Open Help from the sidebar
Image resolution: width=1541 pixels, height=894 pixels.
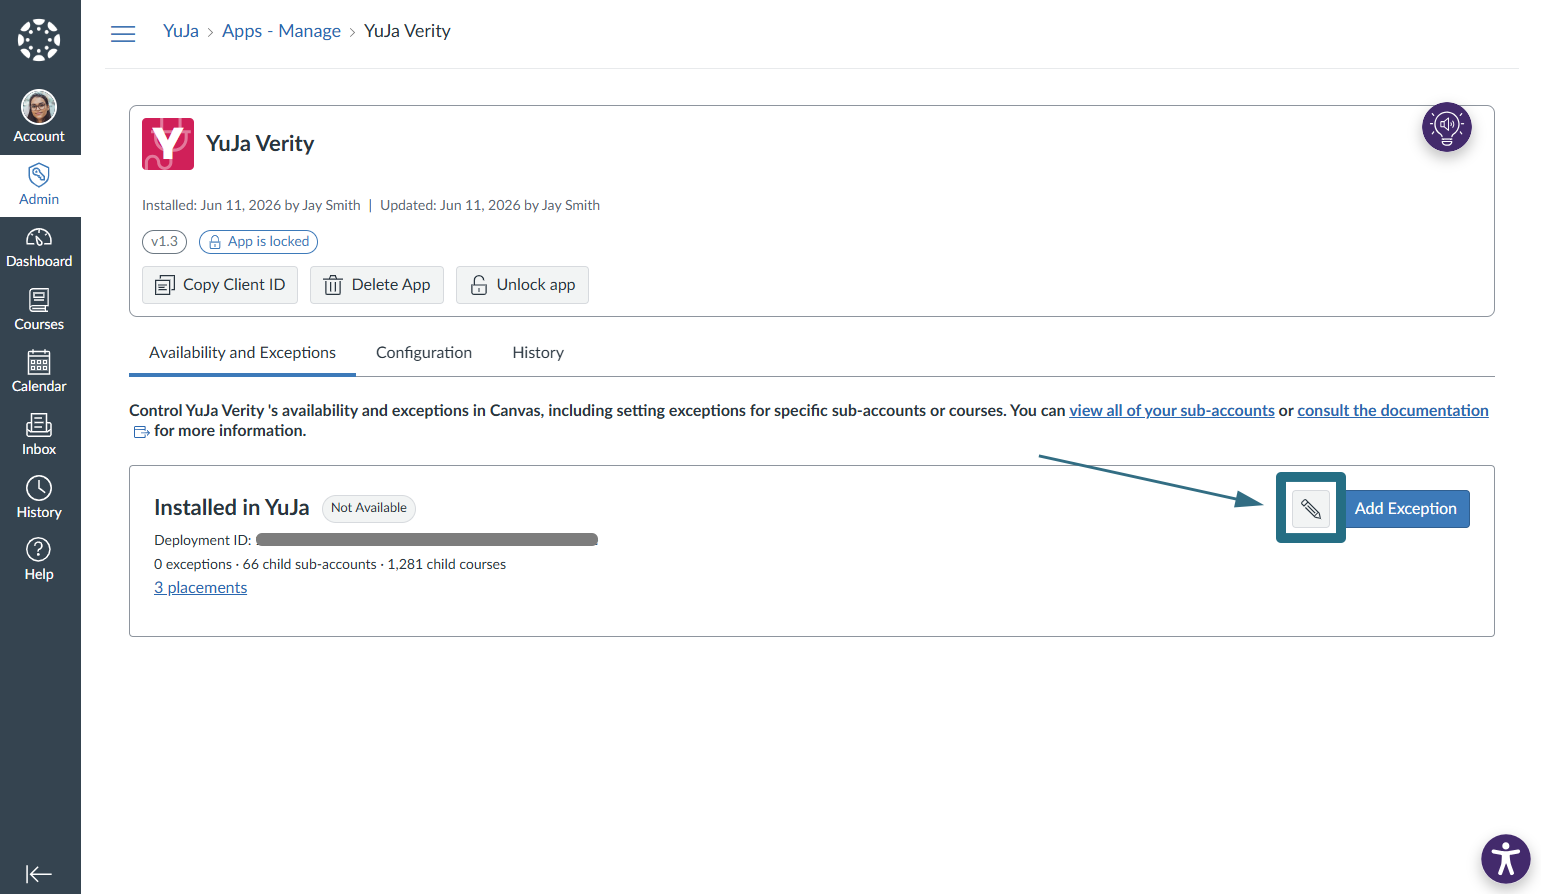point(39,560)
